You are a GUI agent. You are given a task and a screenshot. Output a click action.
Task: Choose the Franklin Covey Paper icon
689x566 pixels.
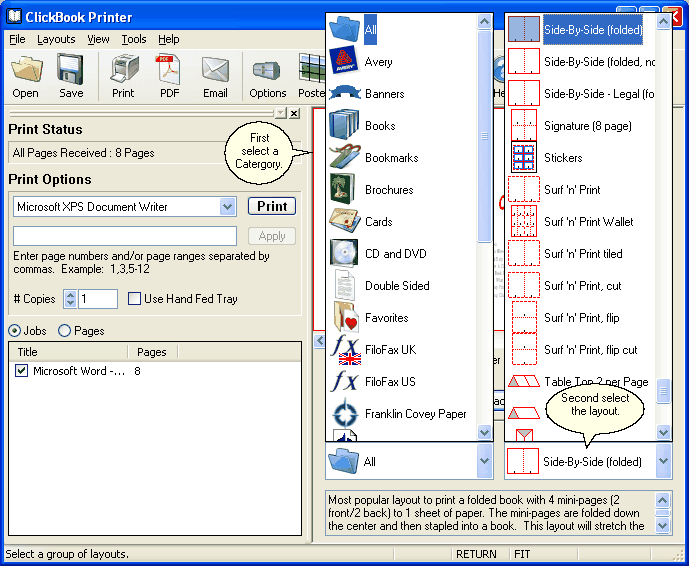[x=345, y=414]
